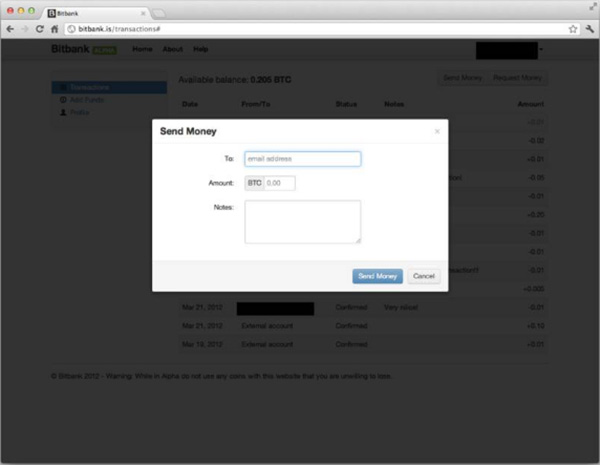
Task: Open Profile in the sidebar
Action: click(80, 112)
